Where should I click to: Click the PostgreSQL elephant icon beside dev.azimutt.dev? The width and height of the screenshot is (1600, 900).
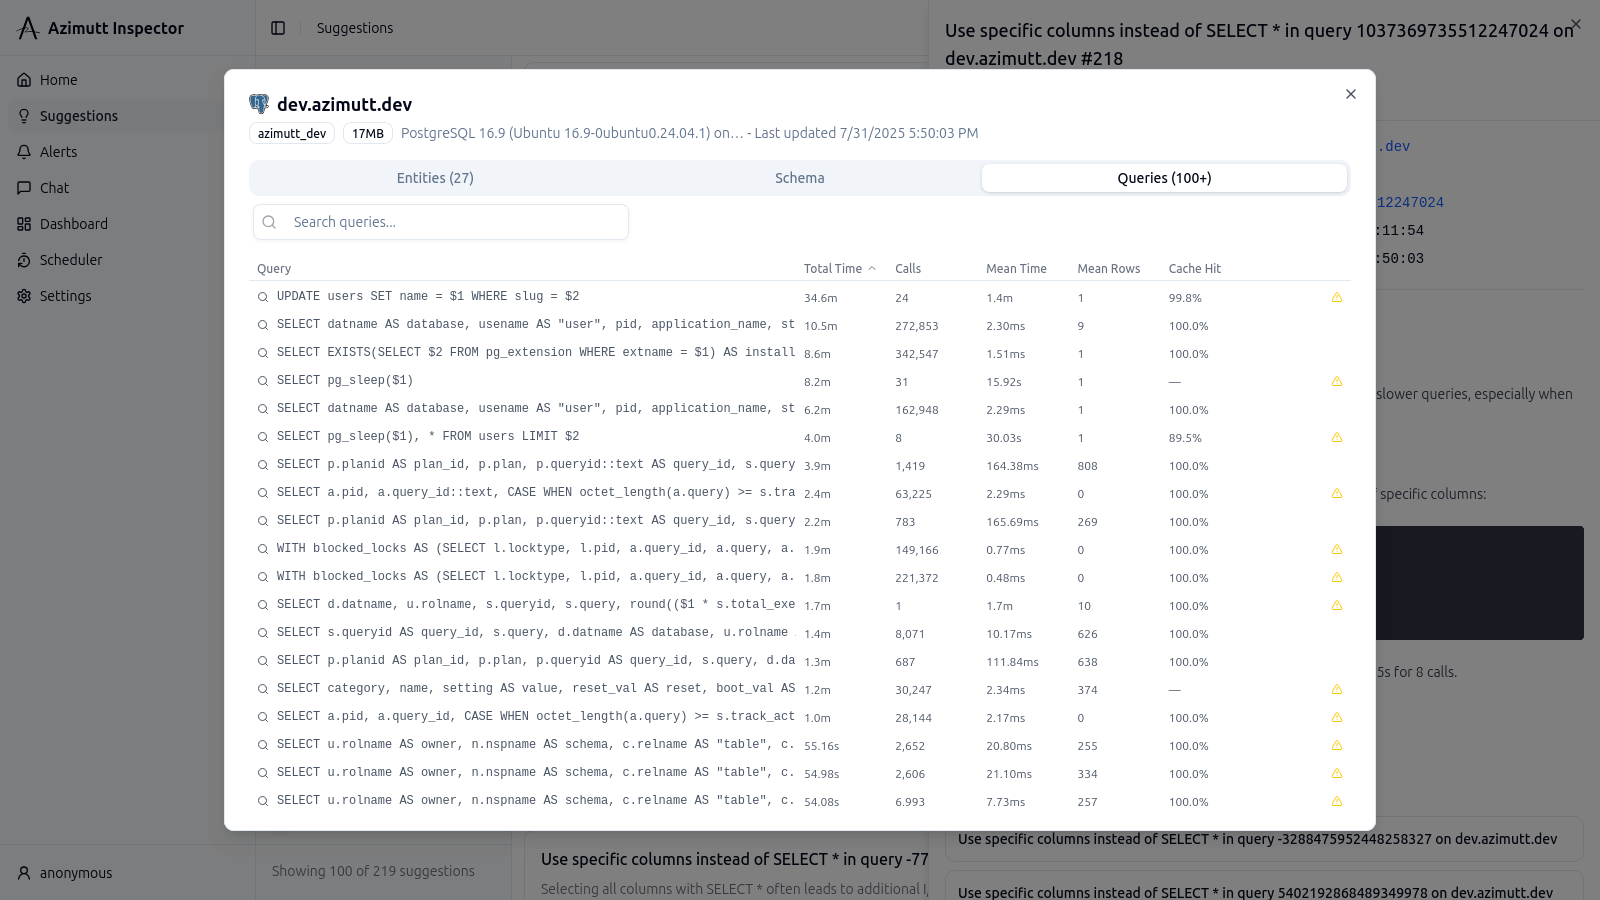pyautogui.click(x=259, y=104)
